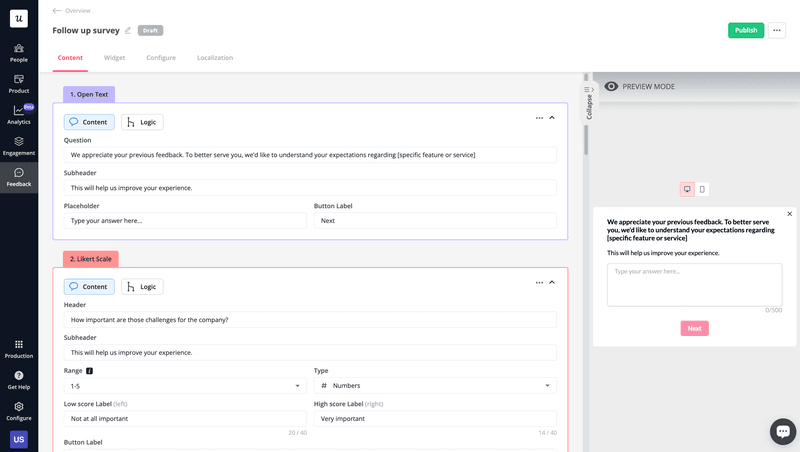Click the Low score Label field
The width and height of the screenshot is (800, 452).
pyautogui.click(x=185, y=419)
